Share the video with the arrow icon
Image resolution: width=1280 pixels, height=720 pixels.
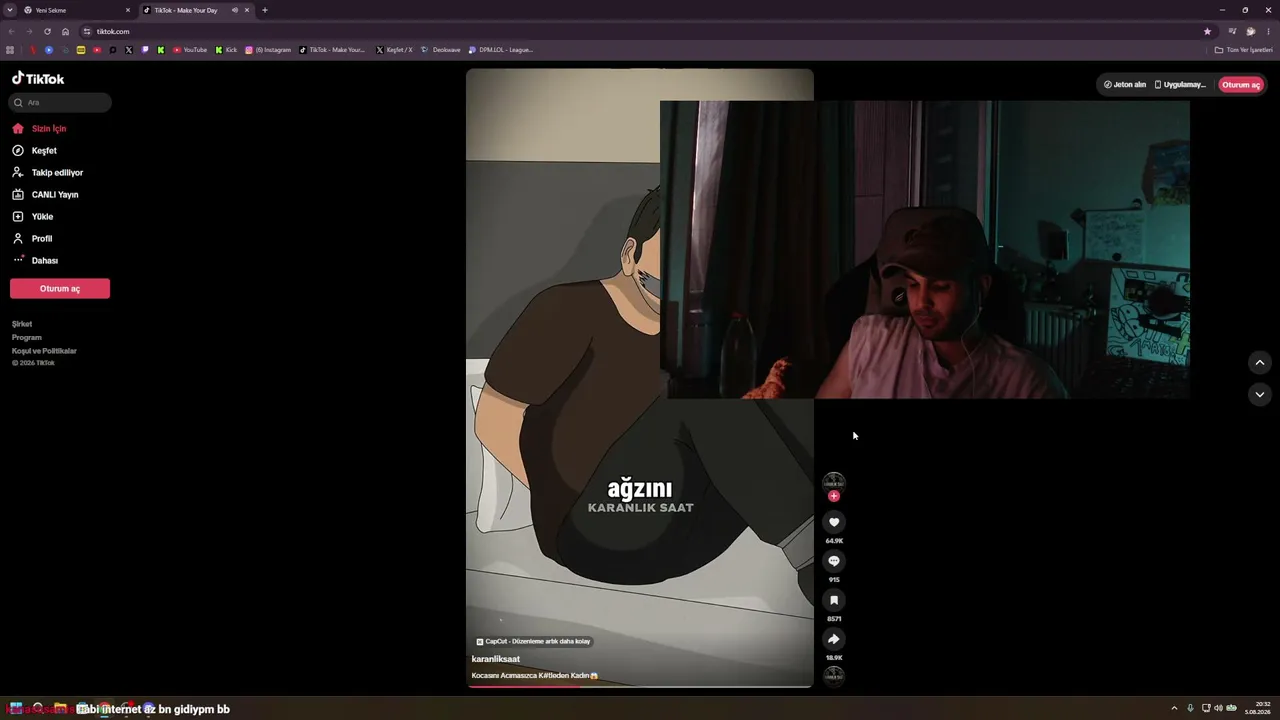point(834,639)
